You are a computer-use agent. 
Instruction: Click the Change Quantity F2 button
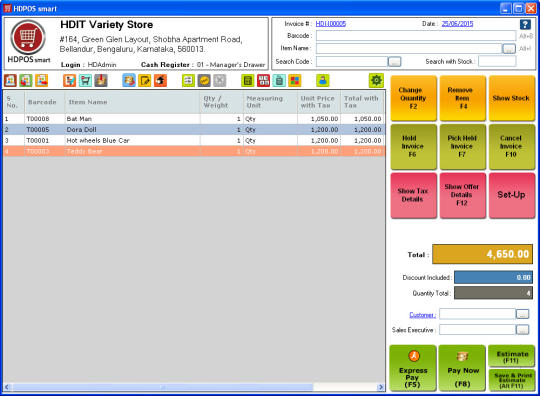tap(413, 98)
